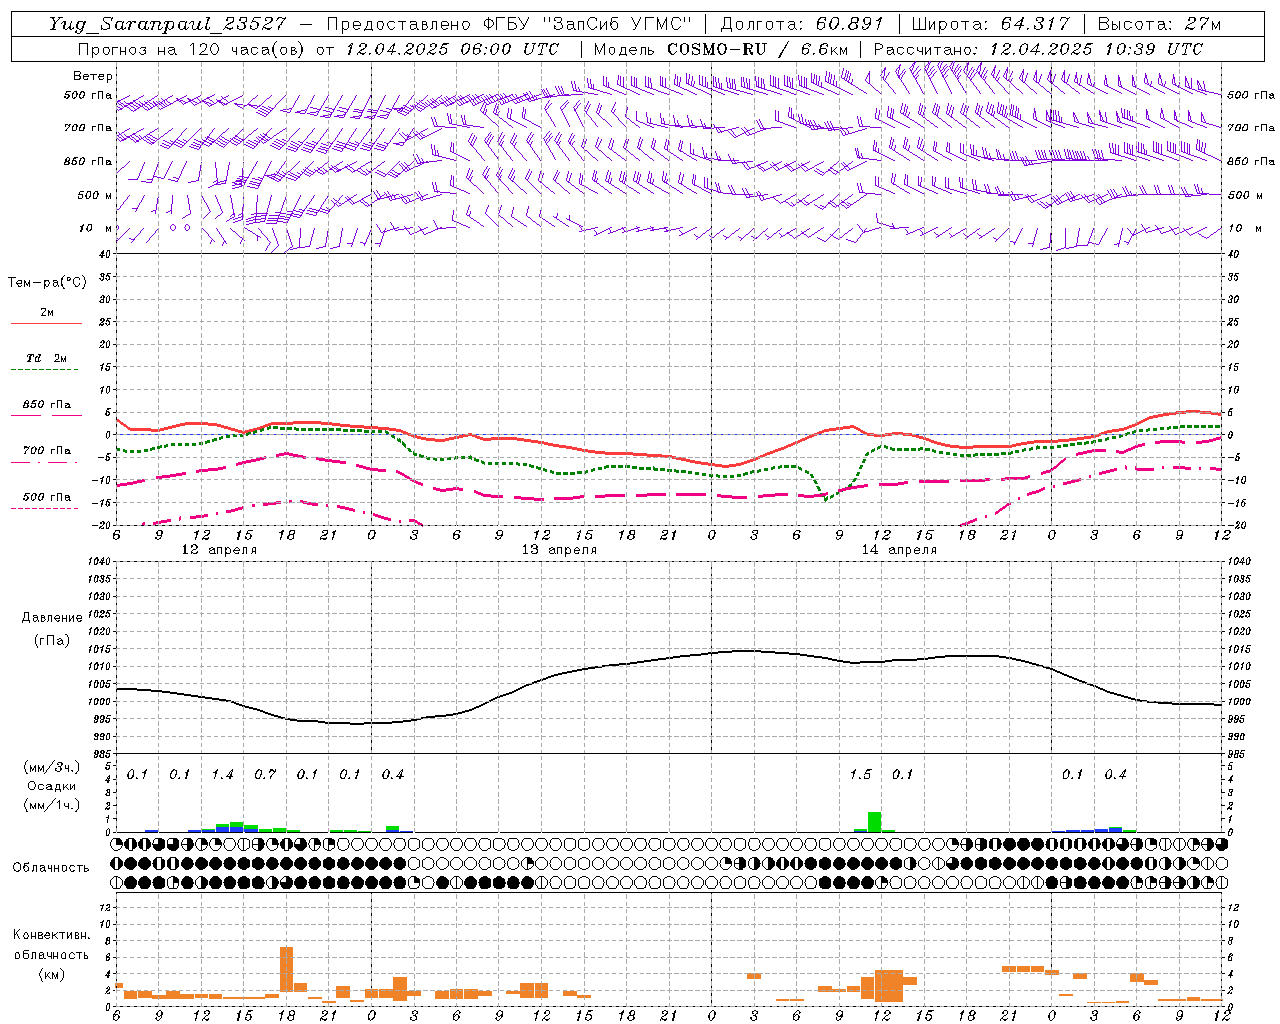1280x1024 pixels.
Task: Click the Ветер wind panel label
Action: tap(93, 76)
